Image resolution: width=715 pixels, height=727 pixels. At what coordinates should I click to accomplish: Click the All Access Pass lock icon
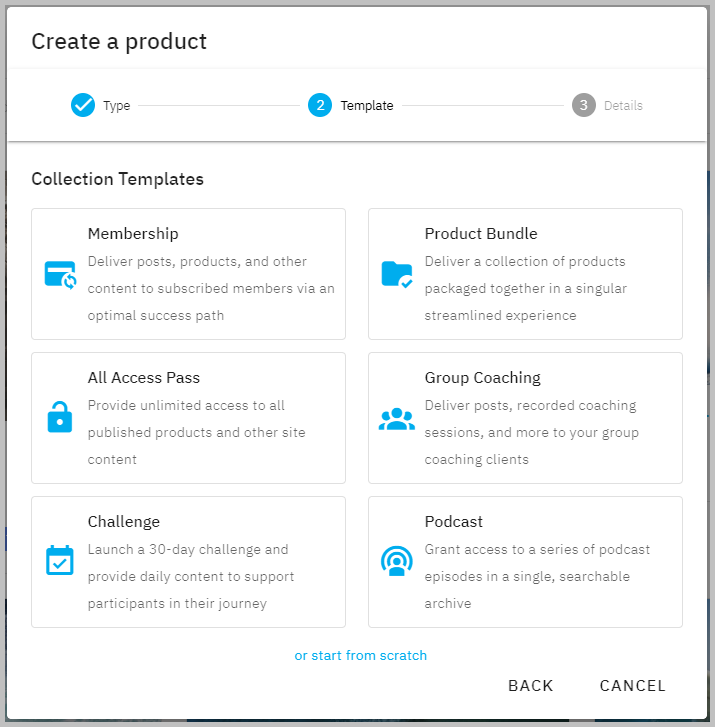[60, 417]
